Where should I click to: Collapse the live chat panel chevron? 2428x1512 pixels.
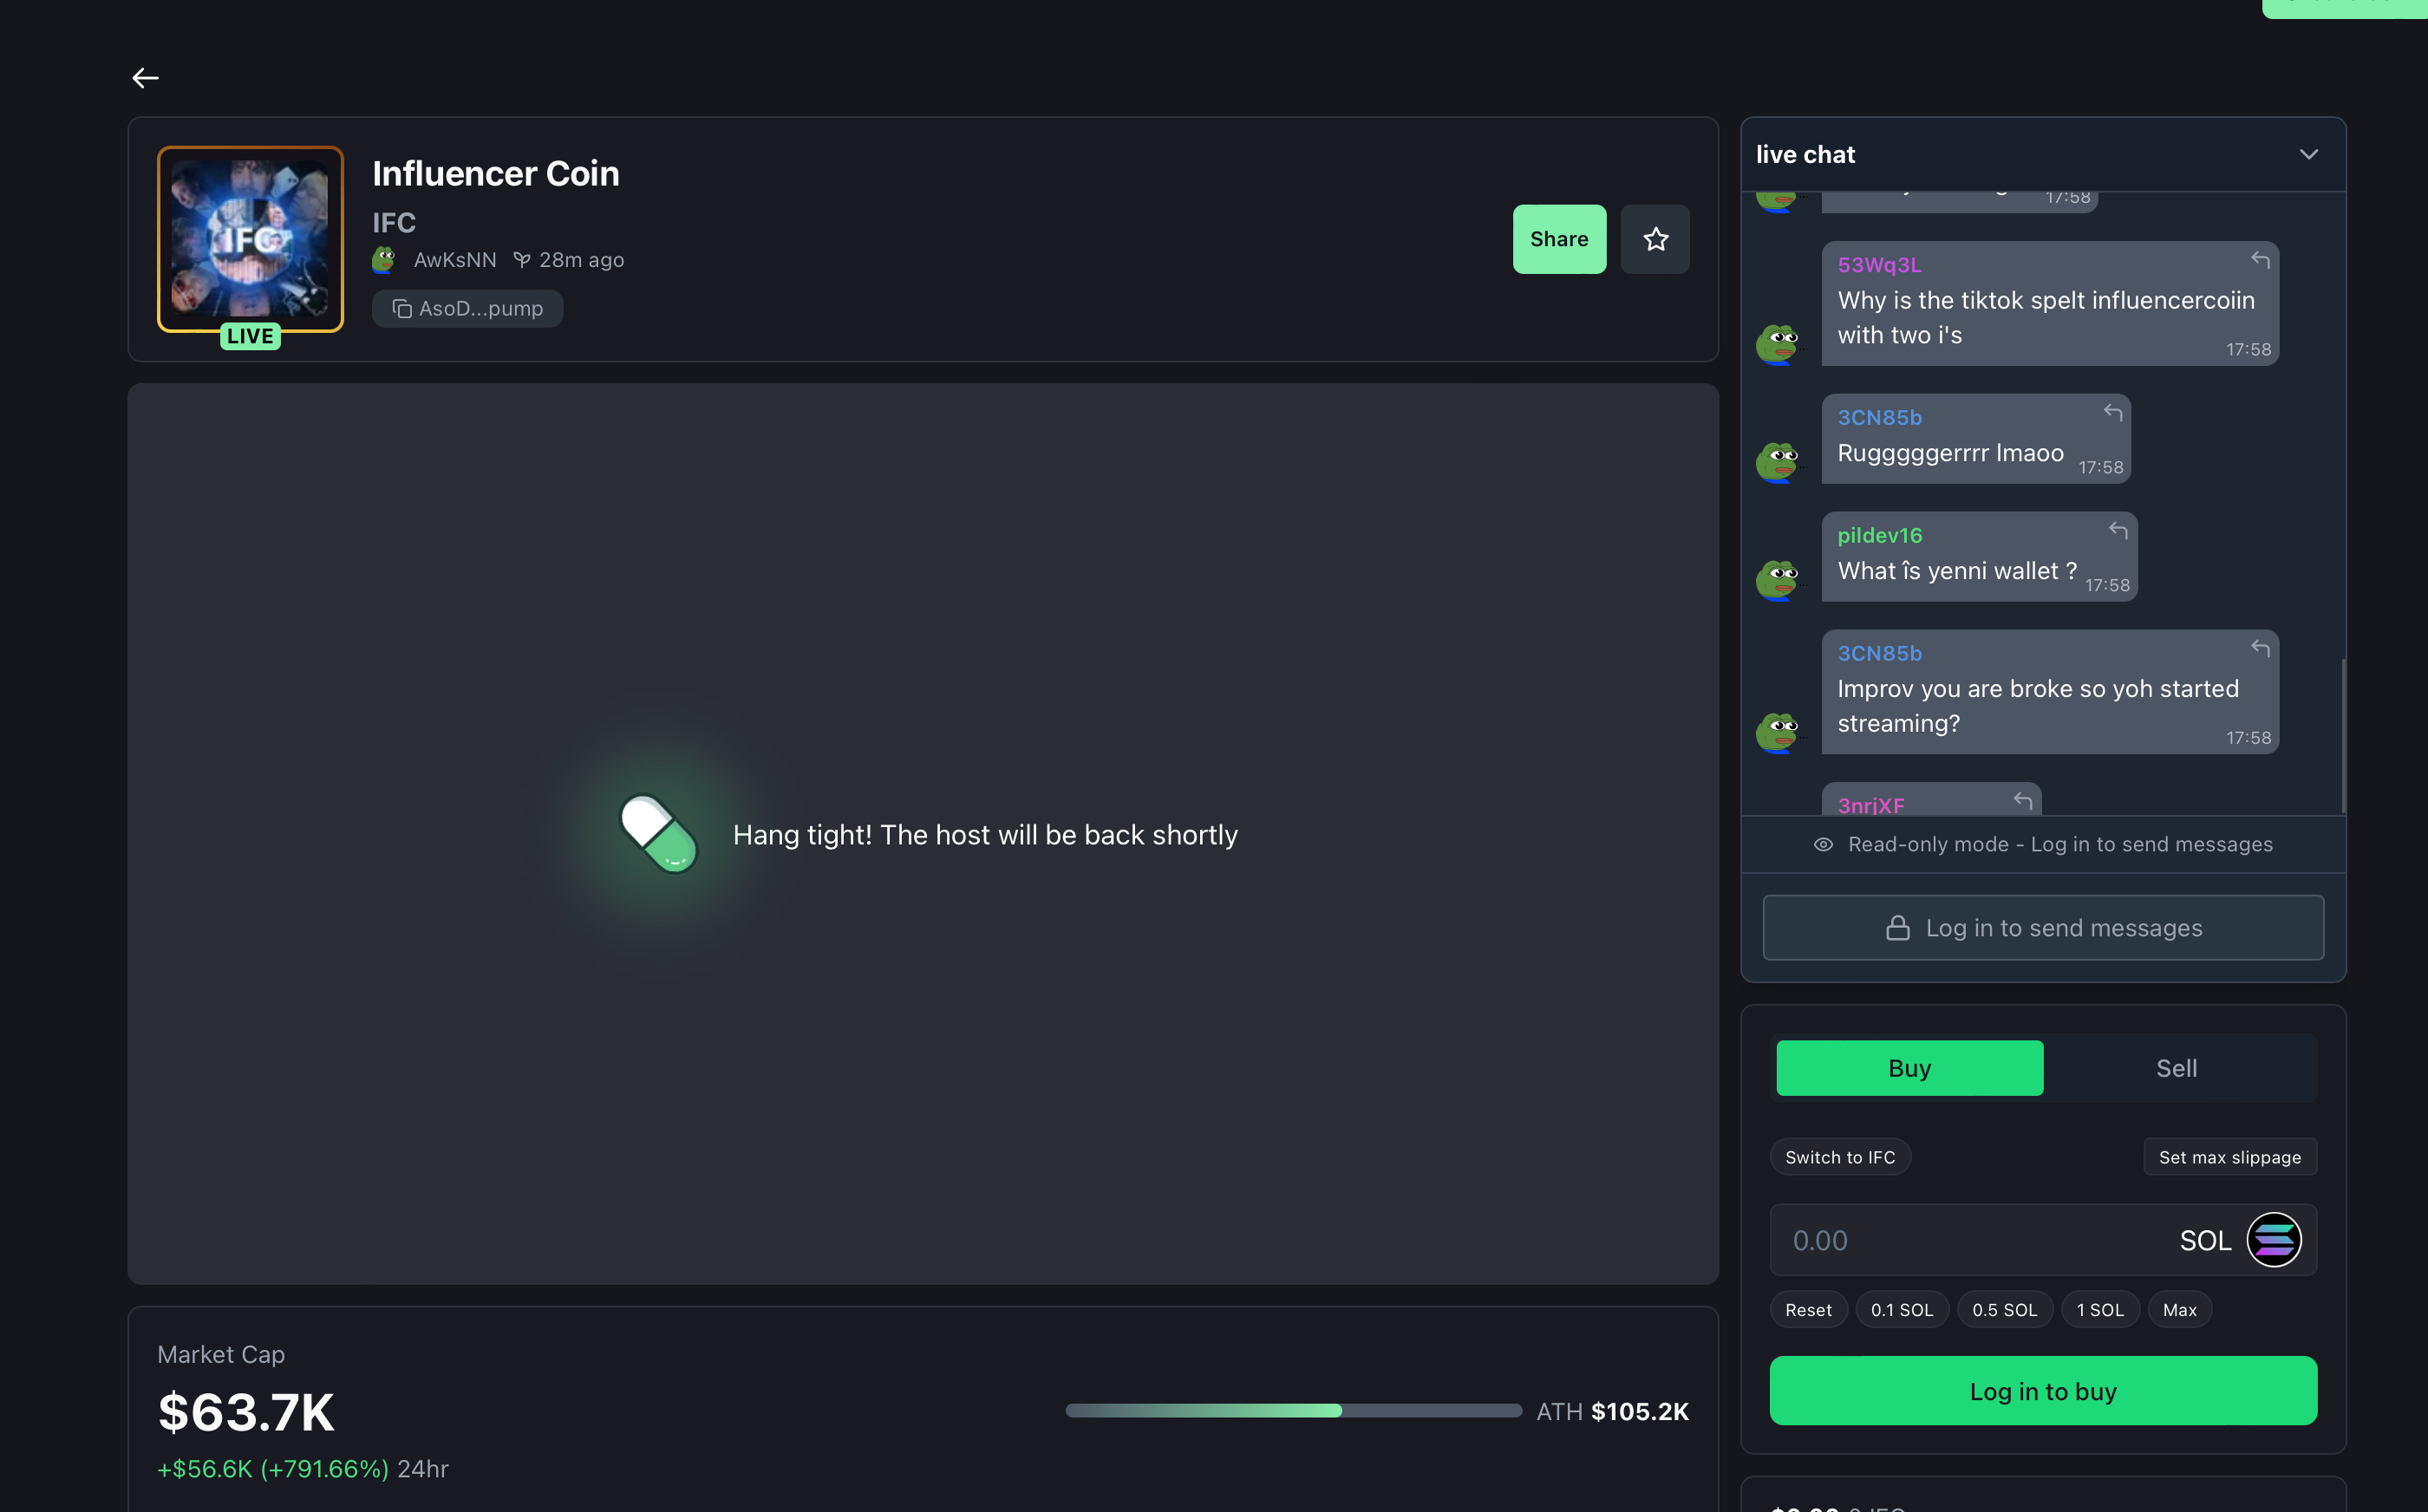pos(2308,155)
